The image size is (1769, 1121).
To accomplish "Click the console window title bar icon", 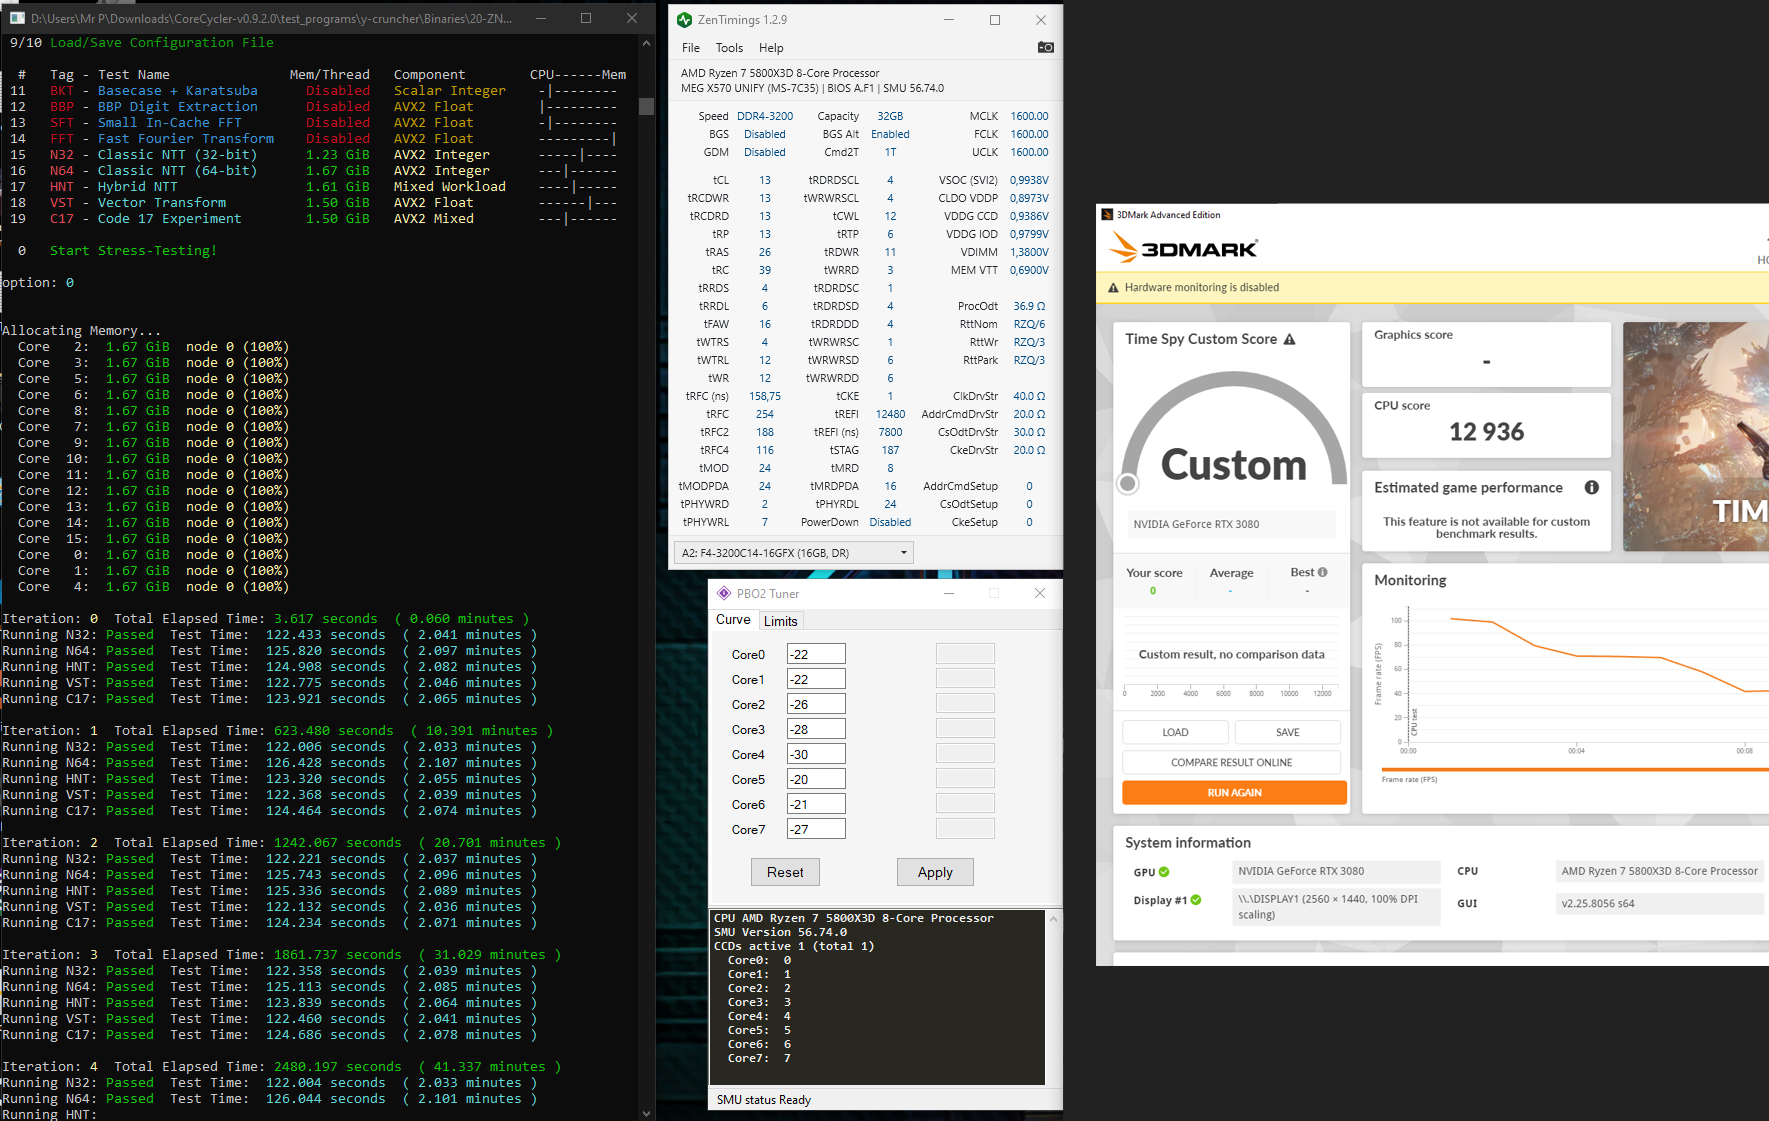I will pyautogui.click(x=16, y=18).
